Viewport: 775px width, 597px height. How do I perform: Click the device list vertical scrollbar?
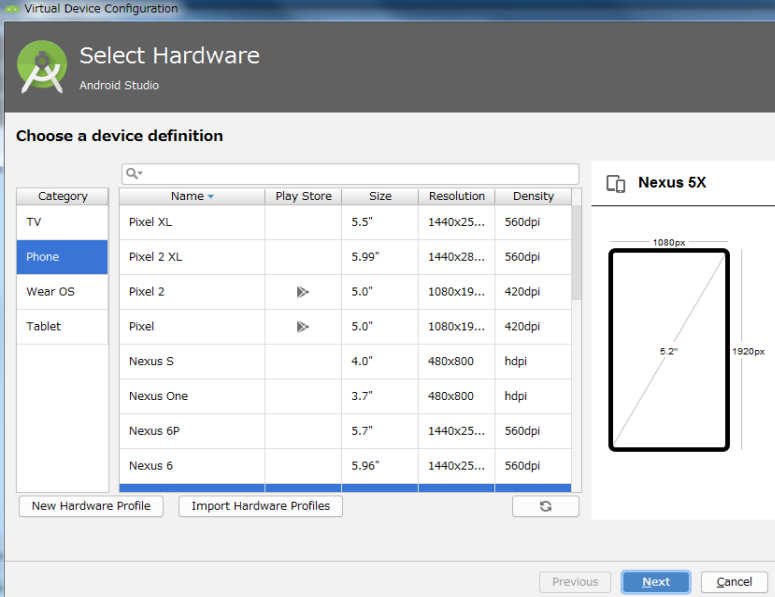coord(576,252)
